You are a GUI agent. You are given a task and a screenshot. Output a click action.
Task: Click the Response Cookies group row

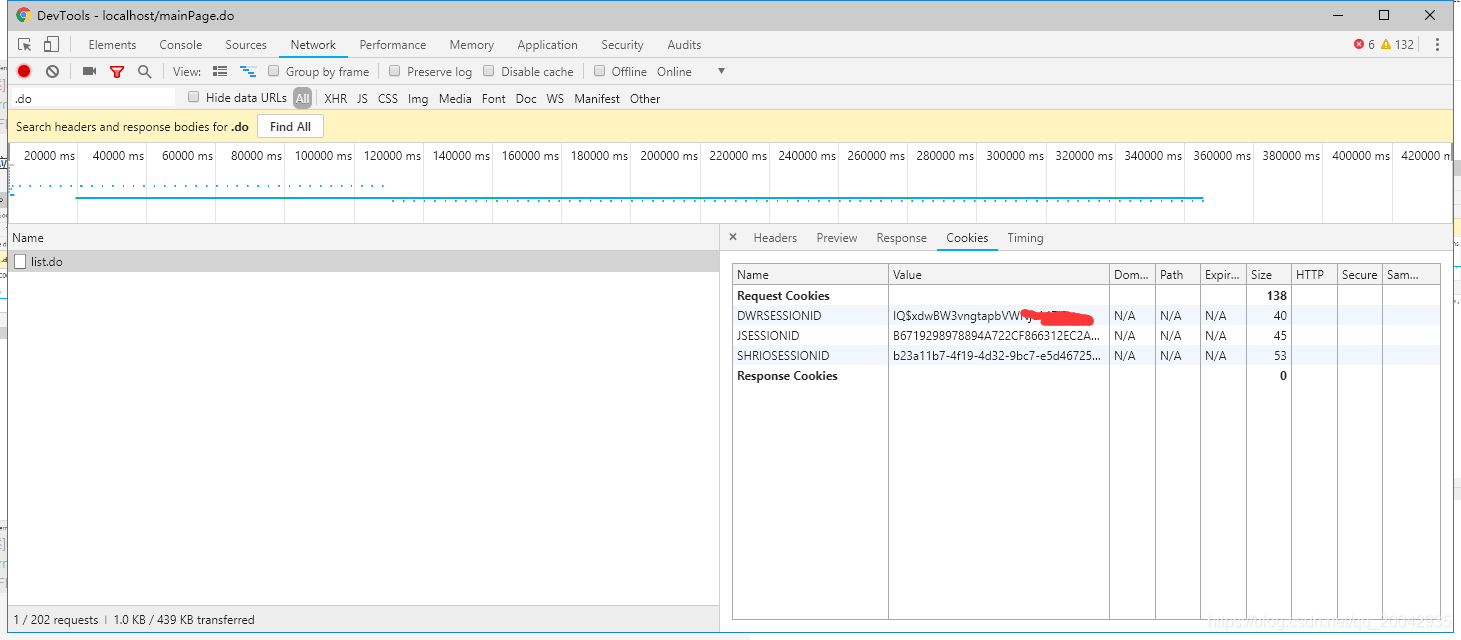1086,376
